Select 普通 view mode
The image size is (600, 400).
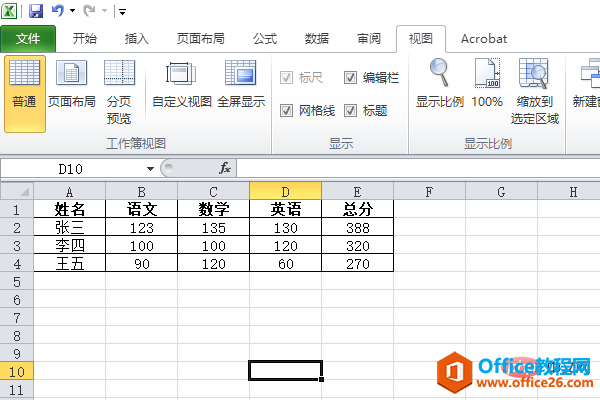pos(25,94)
